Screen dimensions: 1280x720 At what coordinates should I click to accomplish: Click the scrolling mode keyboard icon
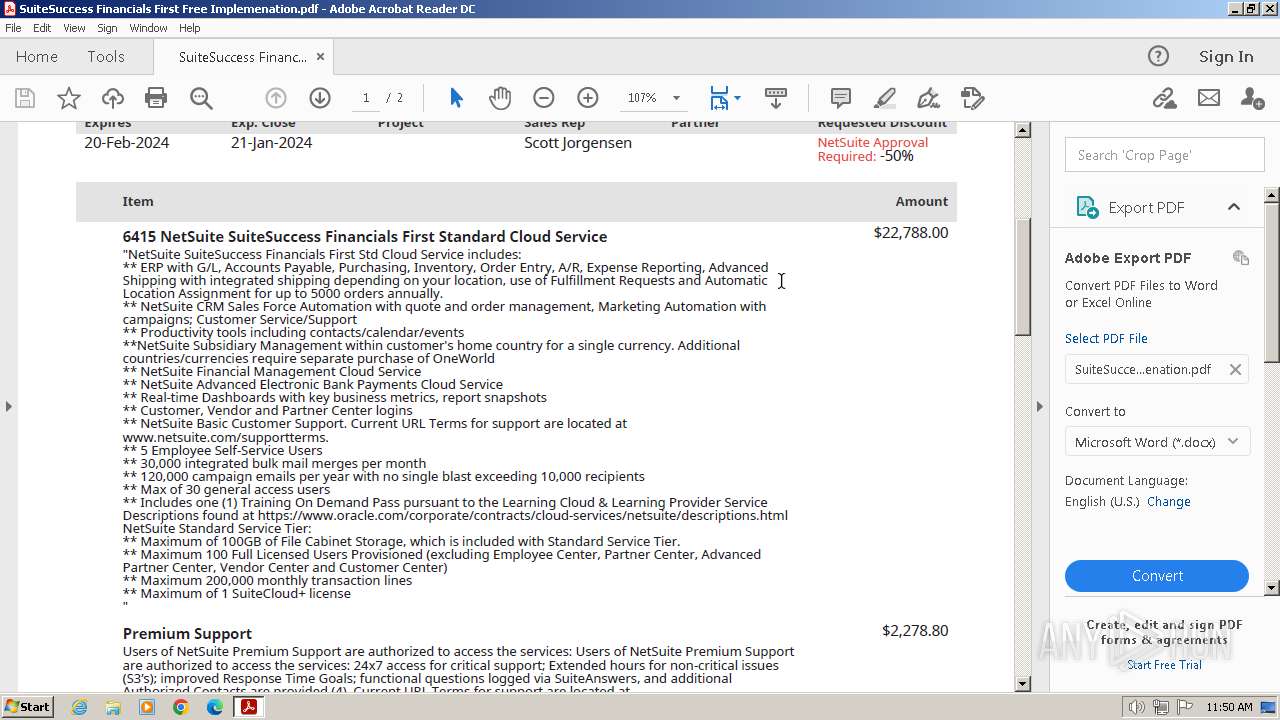pos(775,98)
